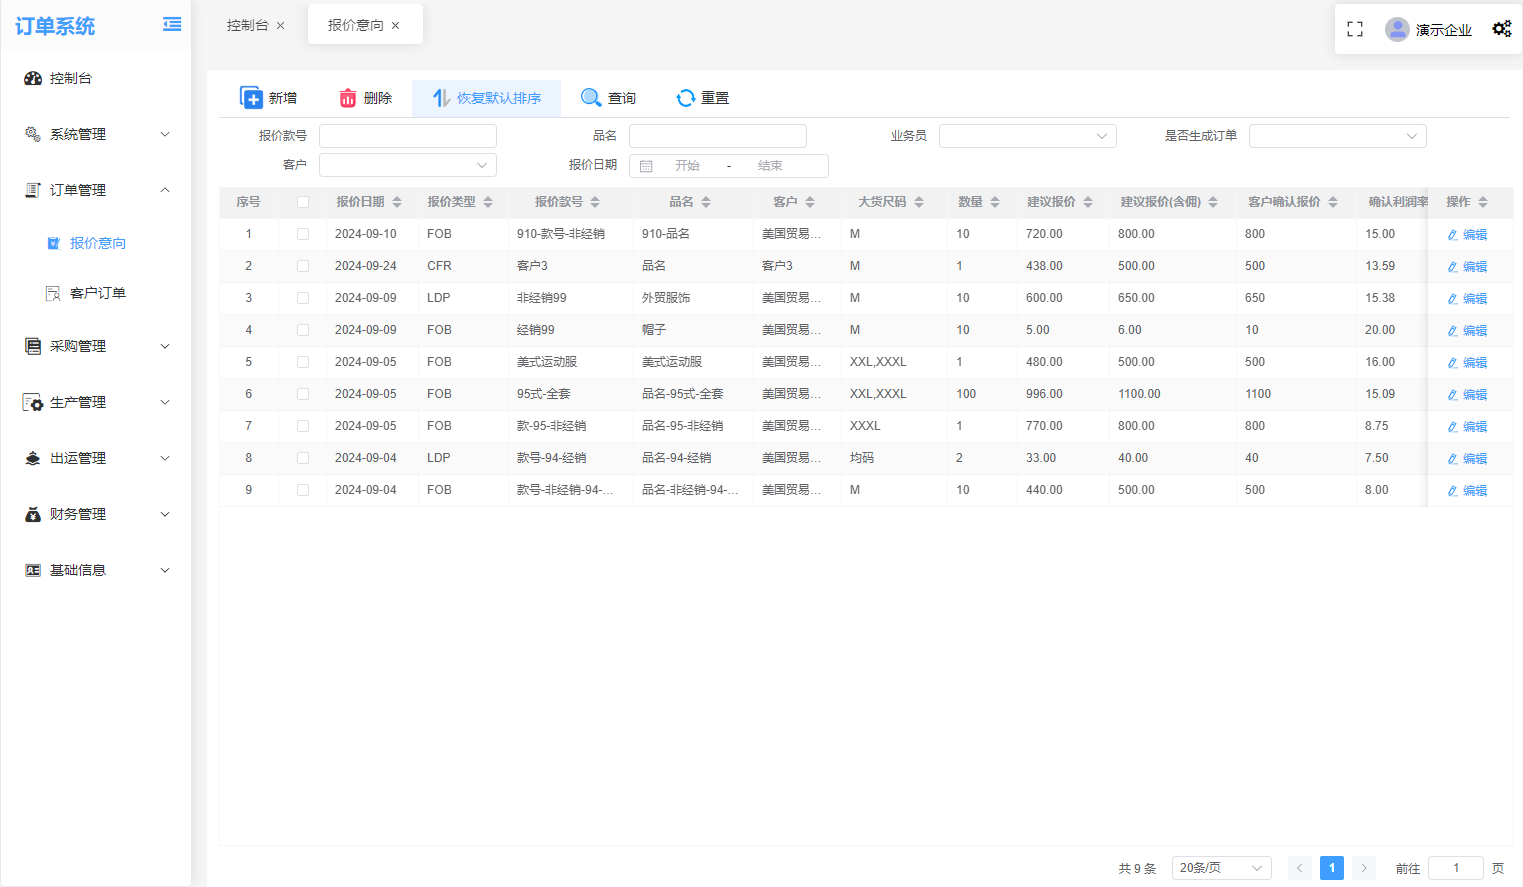Screen dimensions: 1523x887
Task: Click the 生产管理 icon
Action: pyautogui.click(x=33, y=402)
